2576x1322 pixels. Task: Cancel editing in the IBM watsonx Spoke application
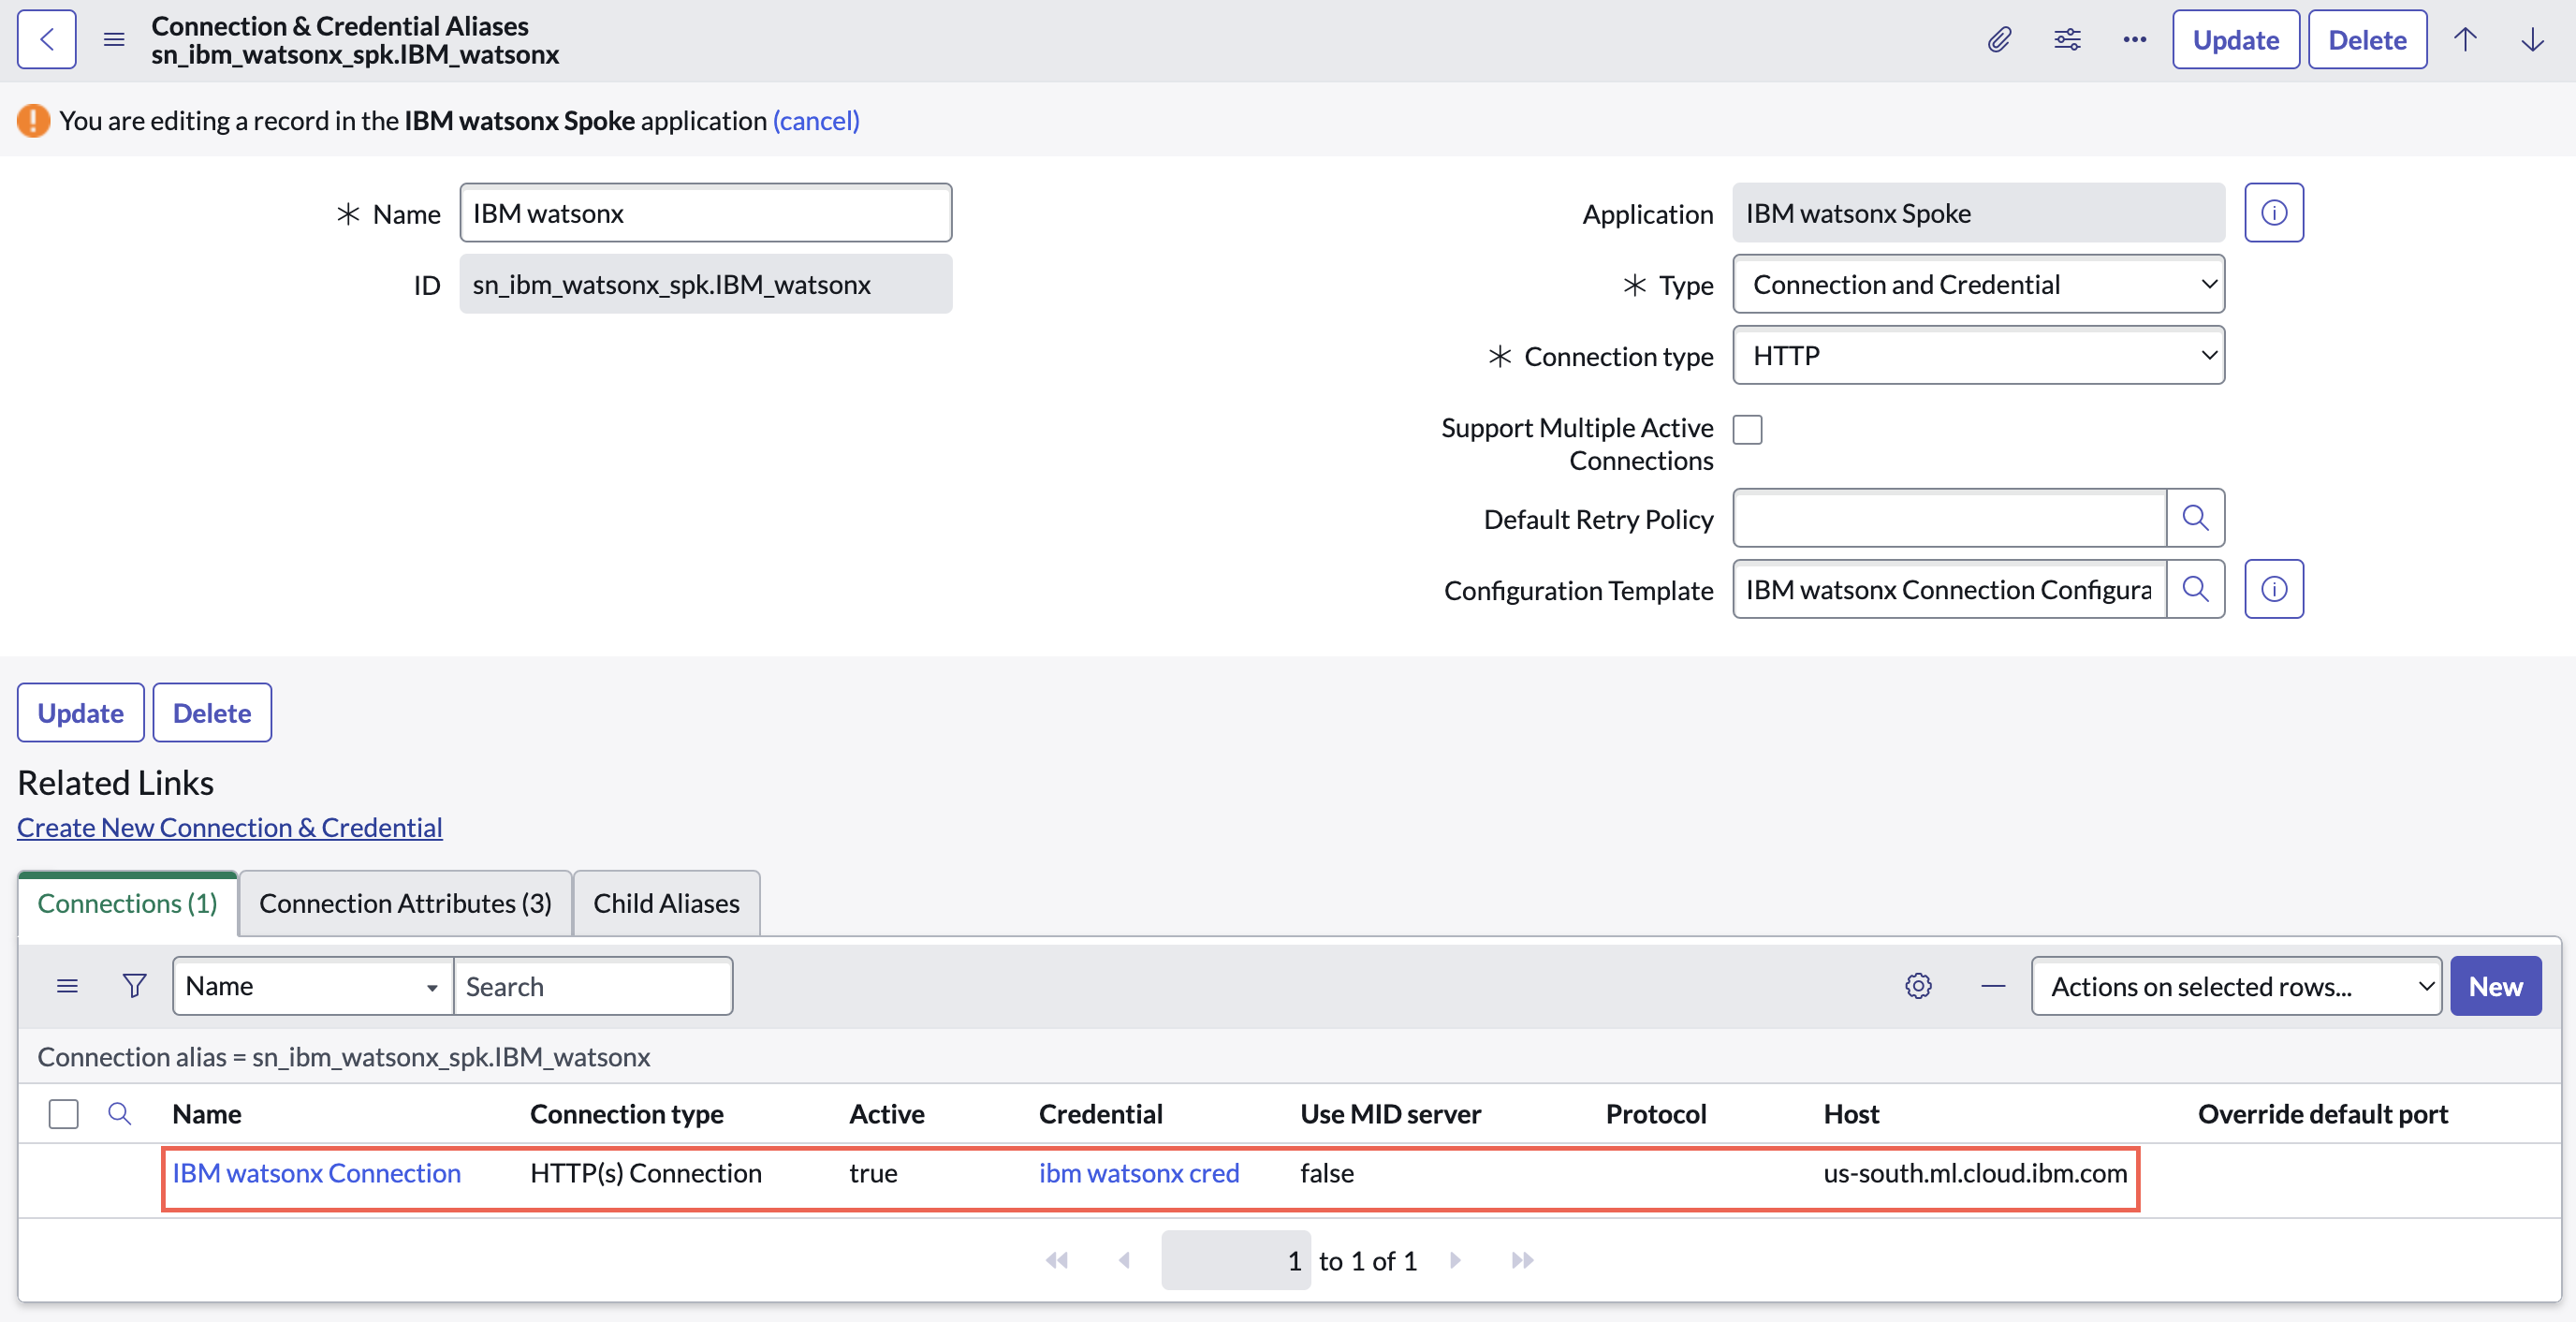click(x=816, y=120)
